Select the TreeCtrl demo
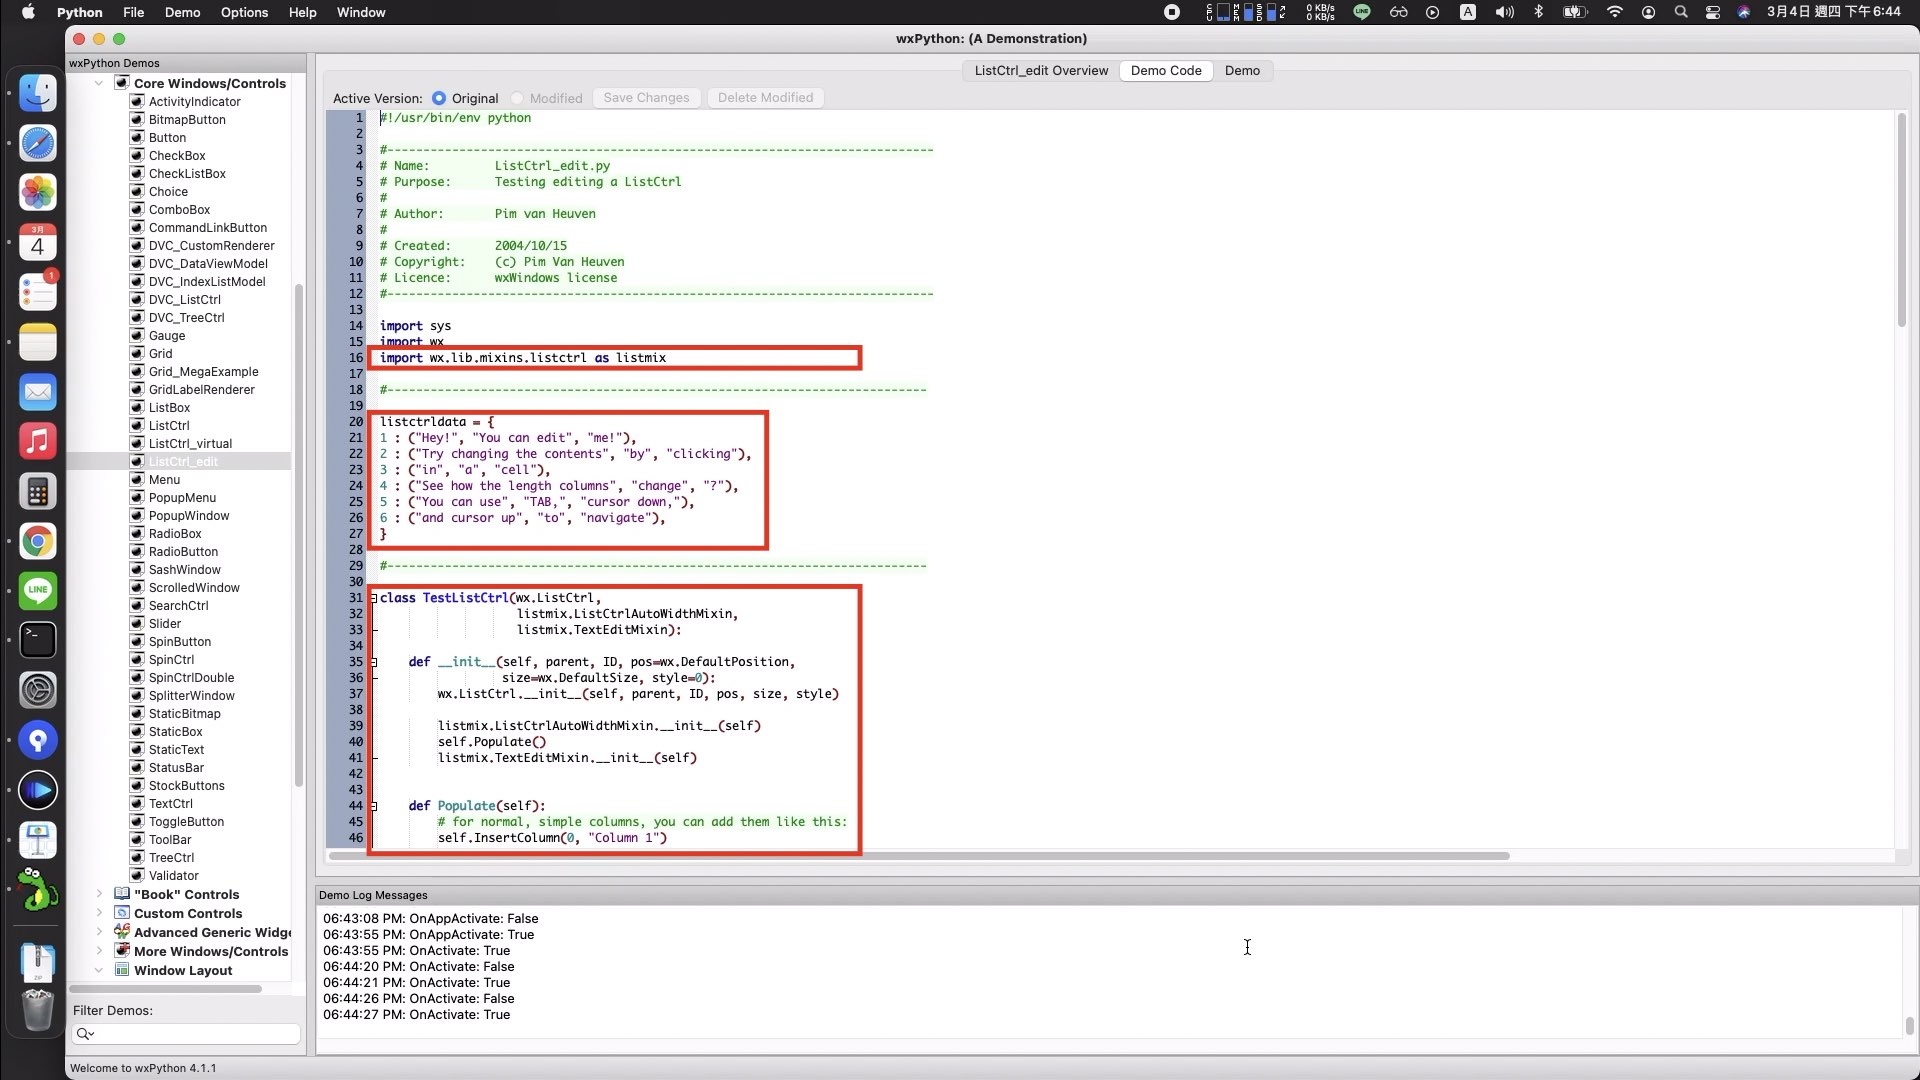 171,858
